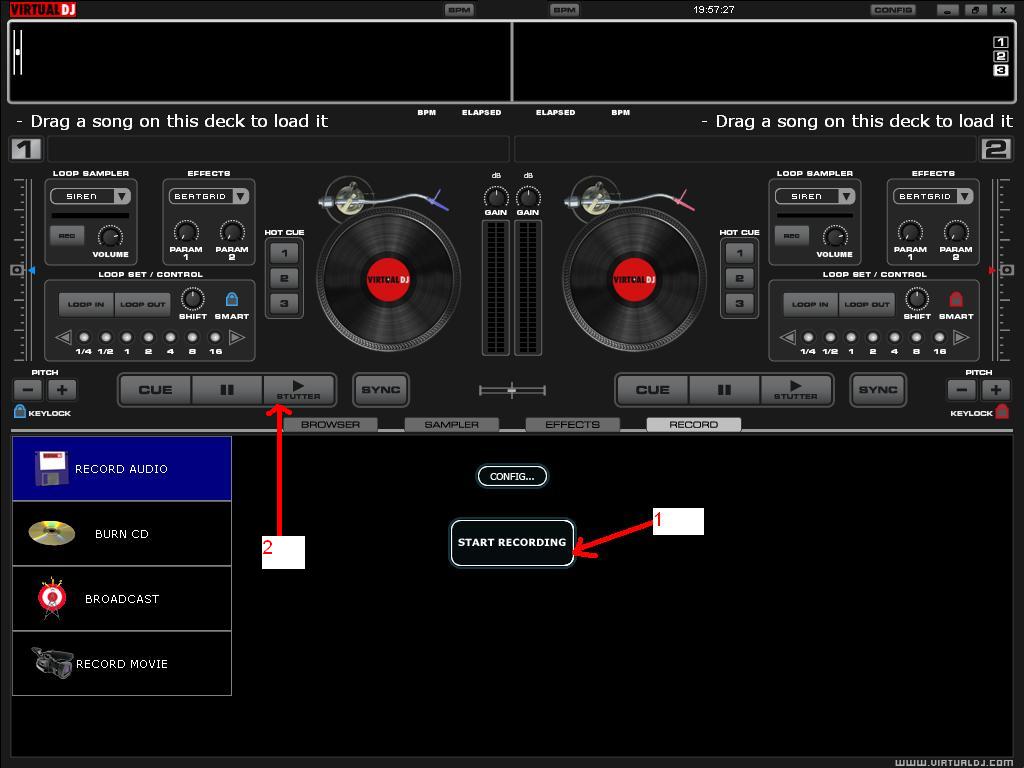Open the recording Config... button
Image resolution: width=1024 pixels, height=768 pixels.
tap(512, 476)
